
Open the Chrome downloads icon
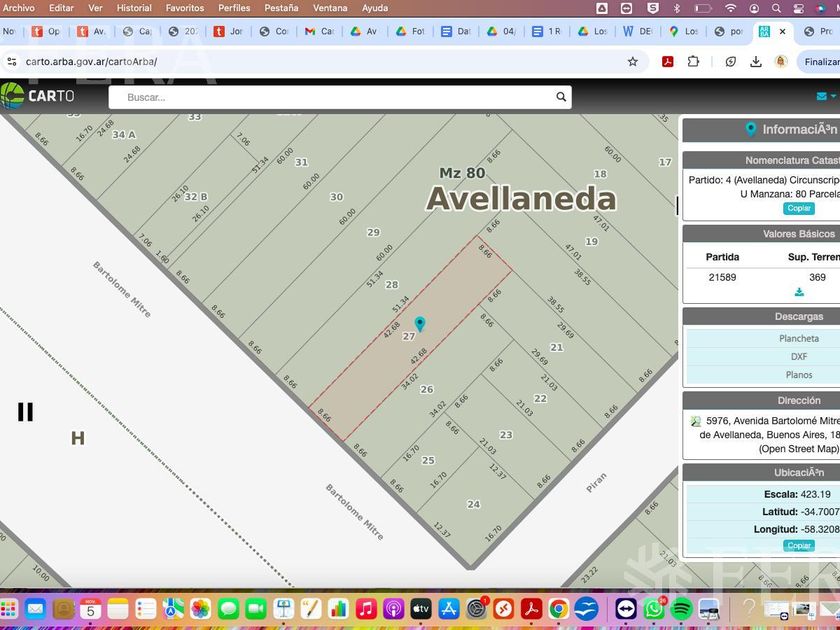tap(756, 61)
